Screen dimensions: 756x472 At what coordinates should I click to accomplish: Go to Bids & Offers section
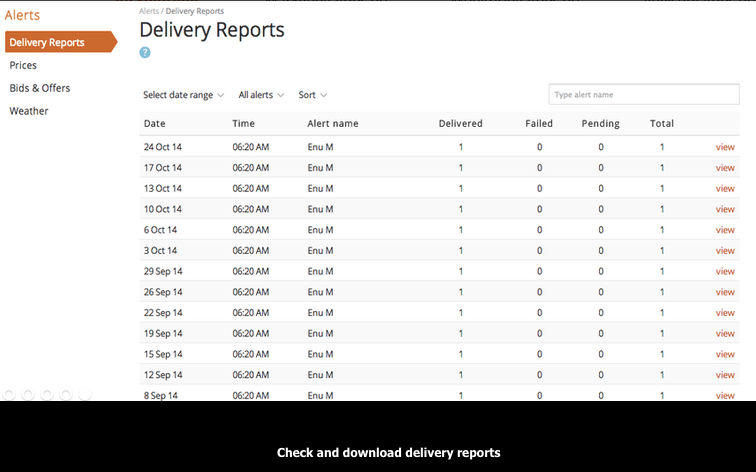click(x=40, y=88)
